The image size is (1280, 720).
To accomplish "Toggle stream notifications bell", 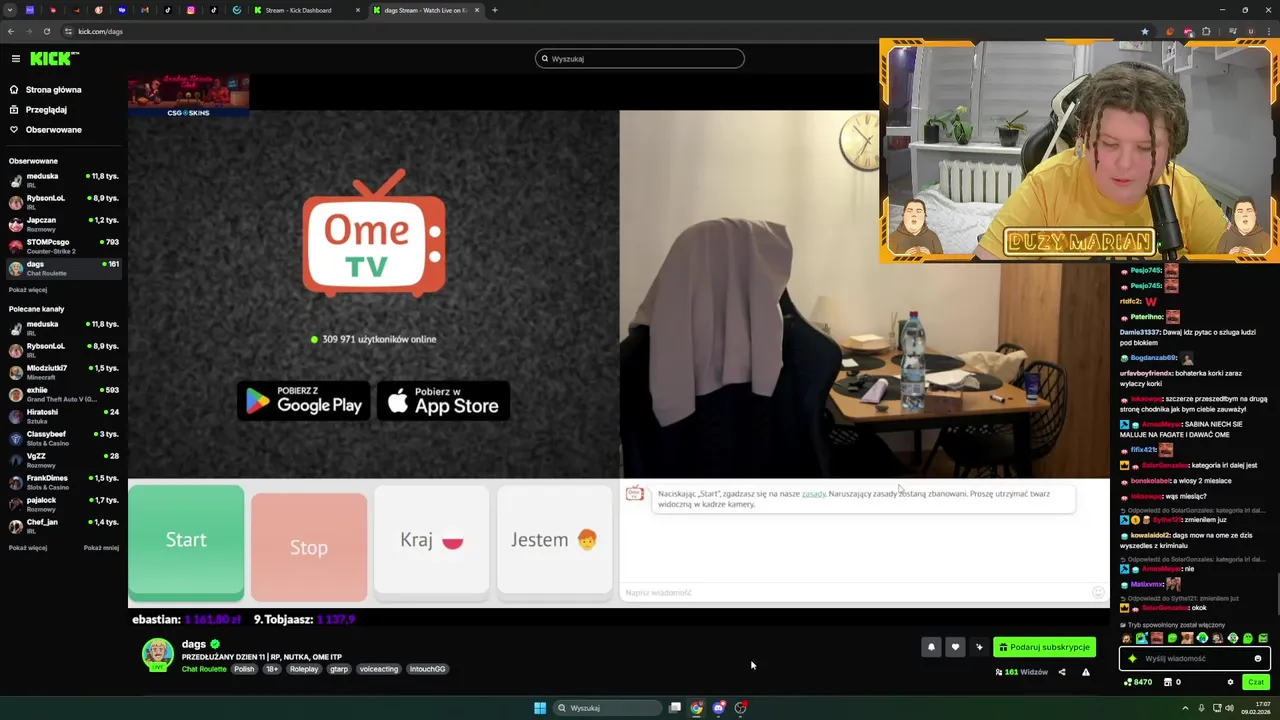I will click(931, 647).
